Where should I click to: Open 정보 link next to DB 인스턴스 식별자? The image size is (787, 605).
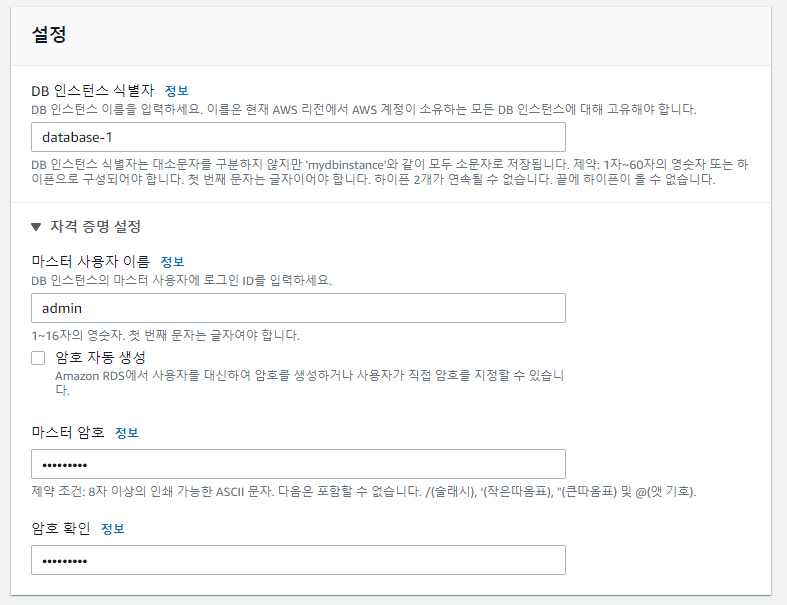176,91
